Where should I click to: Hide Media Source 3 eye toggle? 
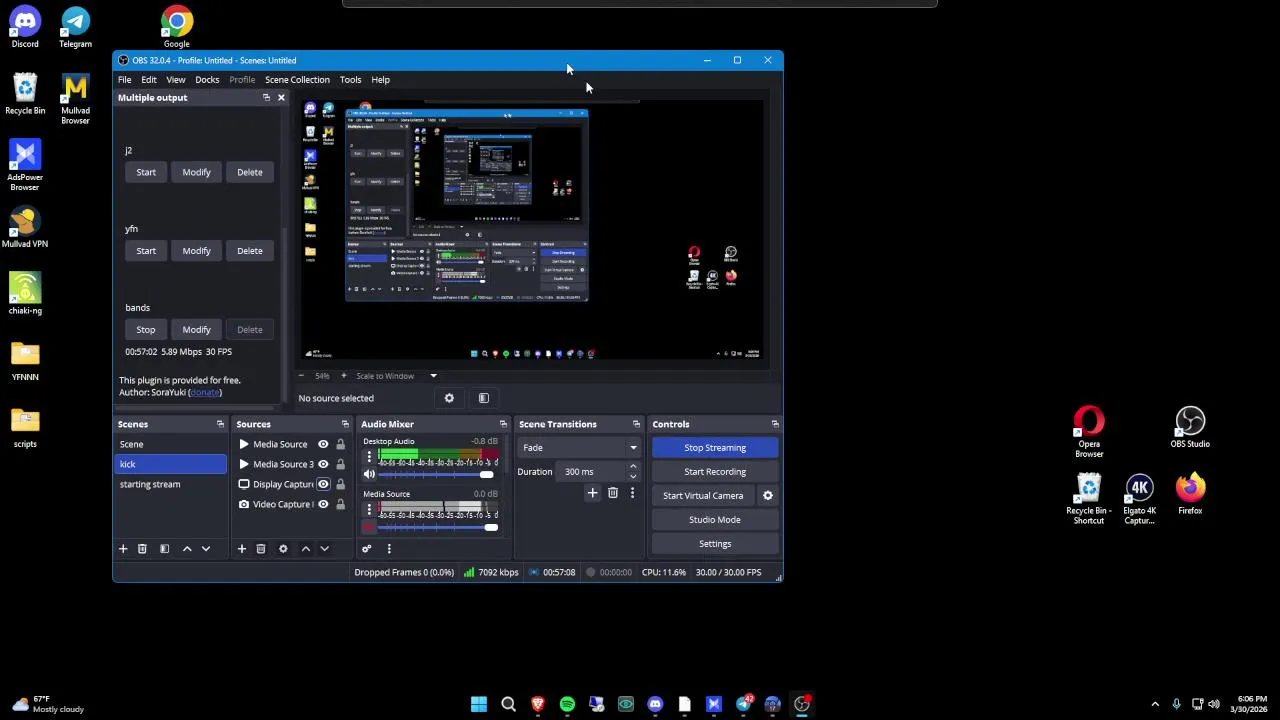pos(323,464)
